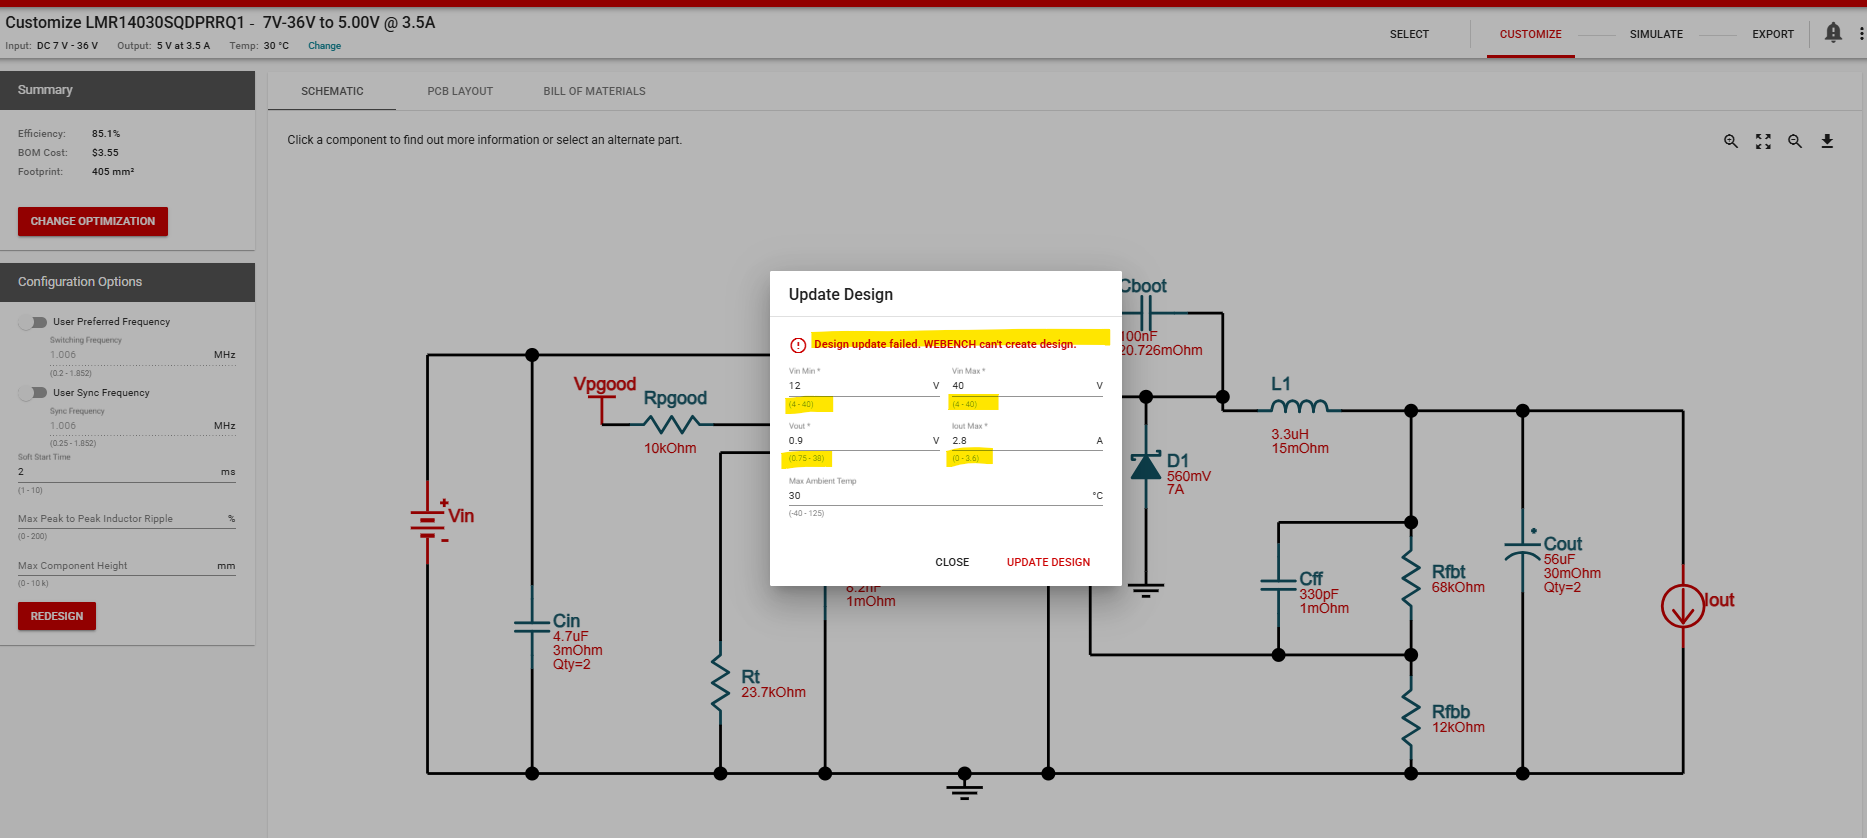Click the Rt value "23.7kOhm"
The width and height of the screenshot is (1867, 838).
point(773,693)
